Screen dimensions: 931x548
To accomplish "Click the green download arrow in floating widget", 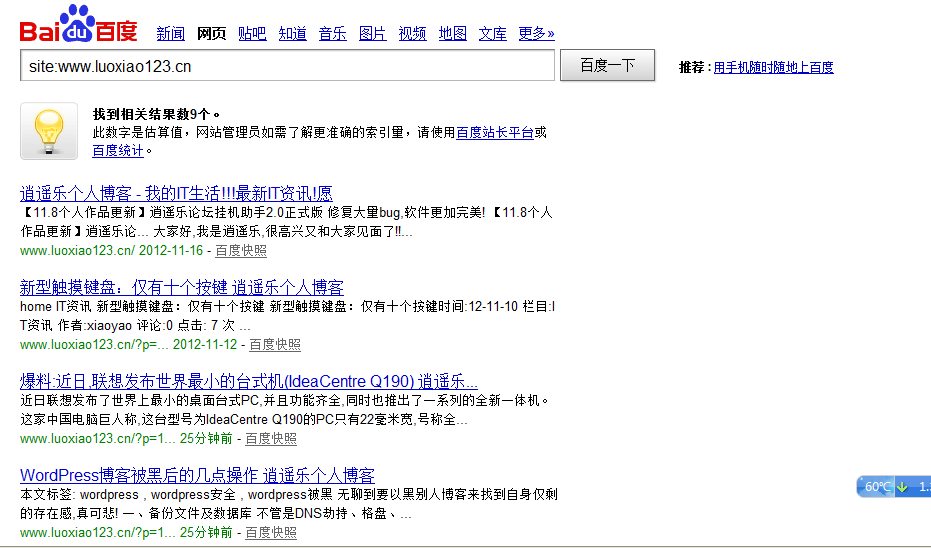I will (x=902, y=487).
